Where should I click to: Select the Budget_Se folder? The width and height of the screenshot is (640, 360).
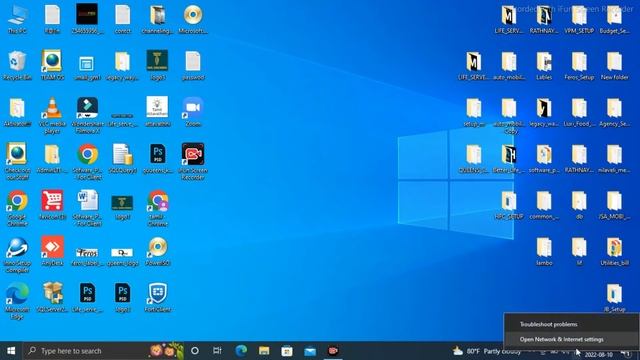click(614, 19)
